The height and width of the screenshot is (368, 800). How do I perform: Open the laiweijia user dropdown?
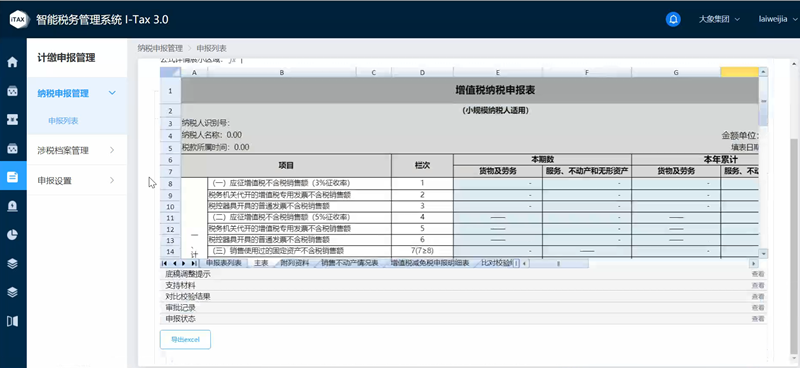point(778,19)
